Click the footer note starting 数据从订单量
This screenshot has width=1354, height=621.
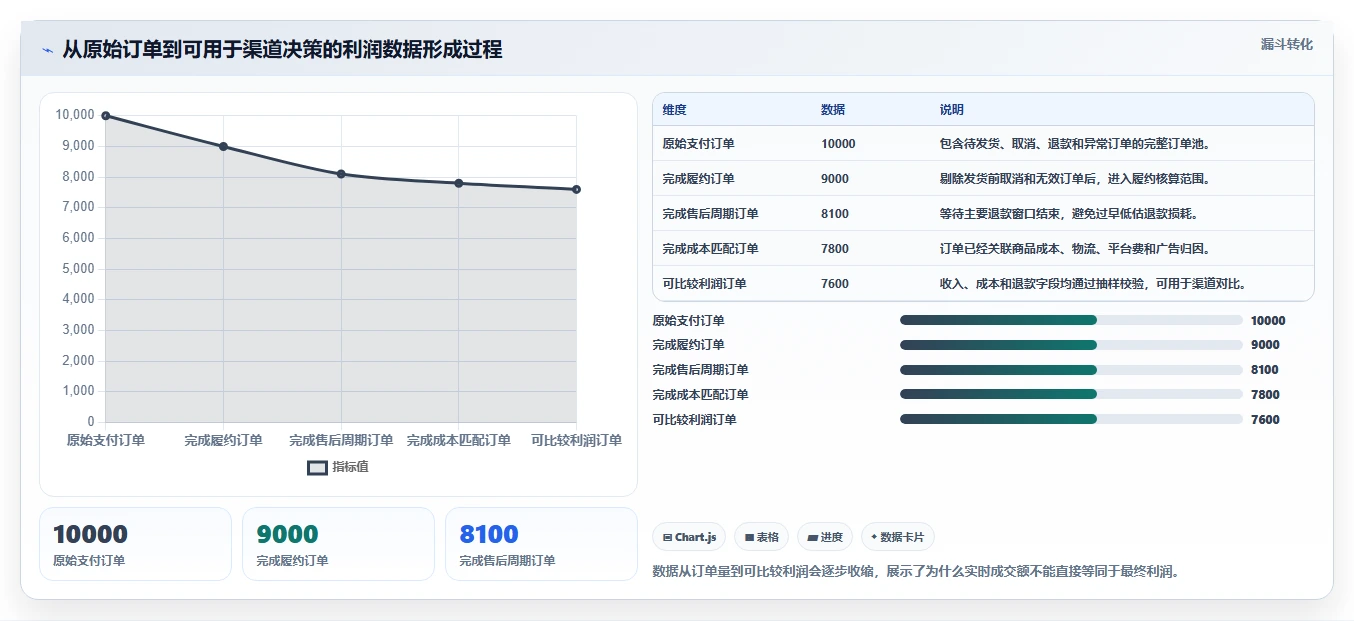click(x=916, y=572)
